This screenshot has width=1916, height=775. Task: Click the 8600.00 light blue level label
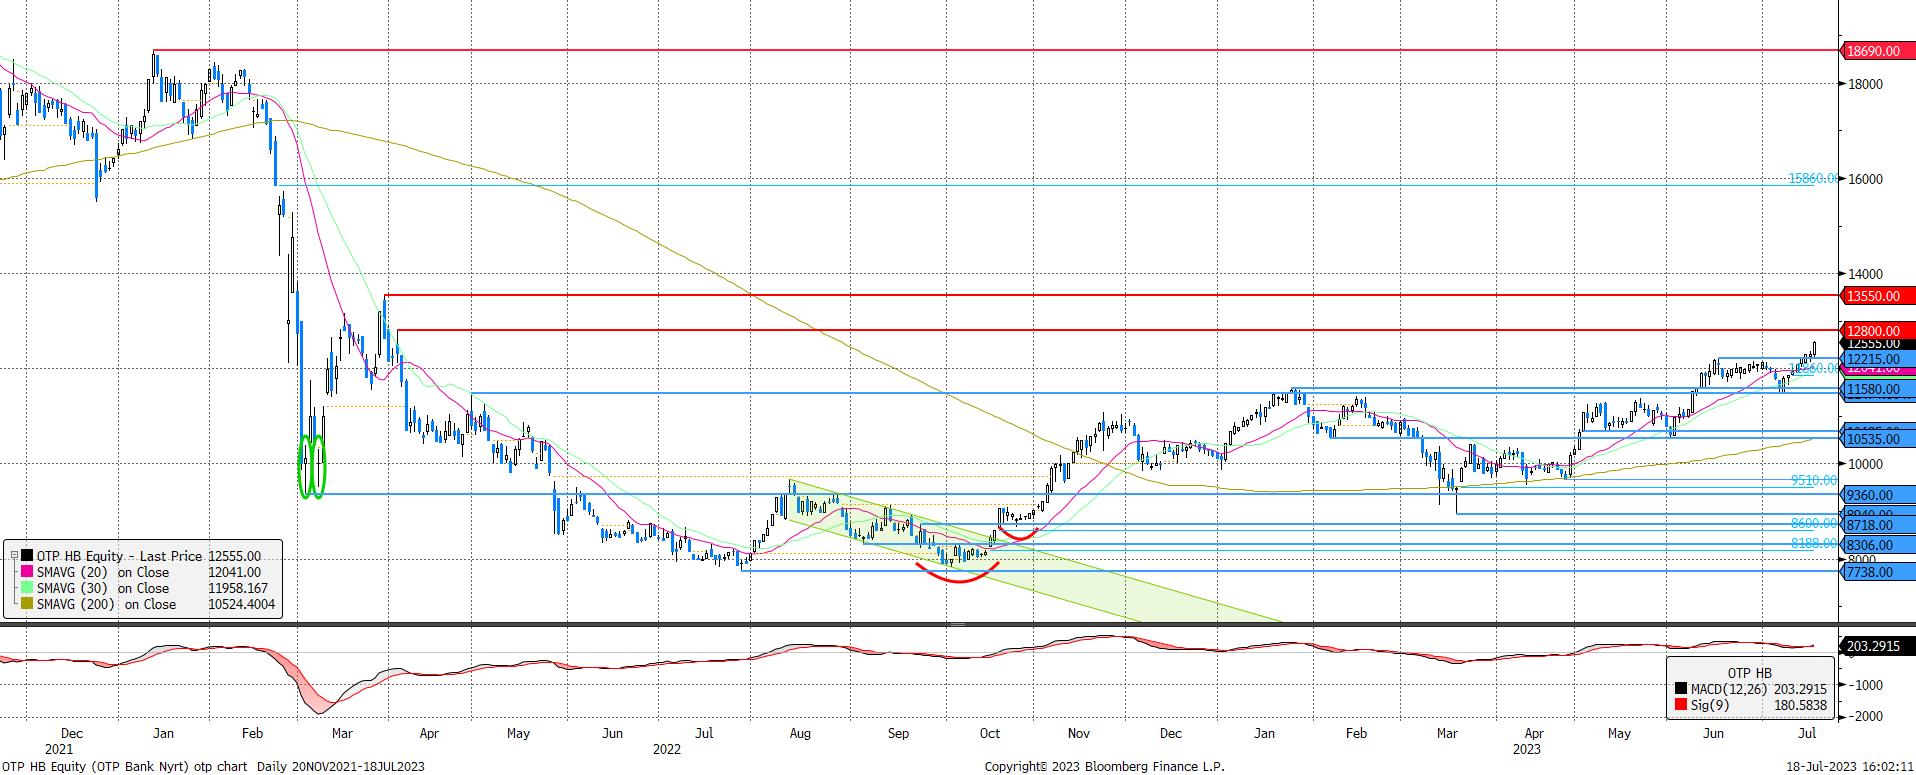pos(1814,523)
